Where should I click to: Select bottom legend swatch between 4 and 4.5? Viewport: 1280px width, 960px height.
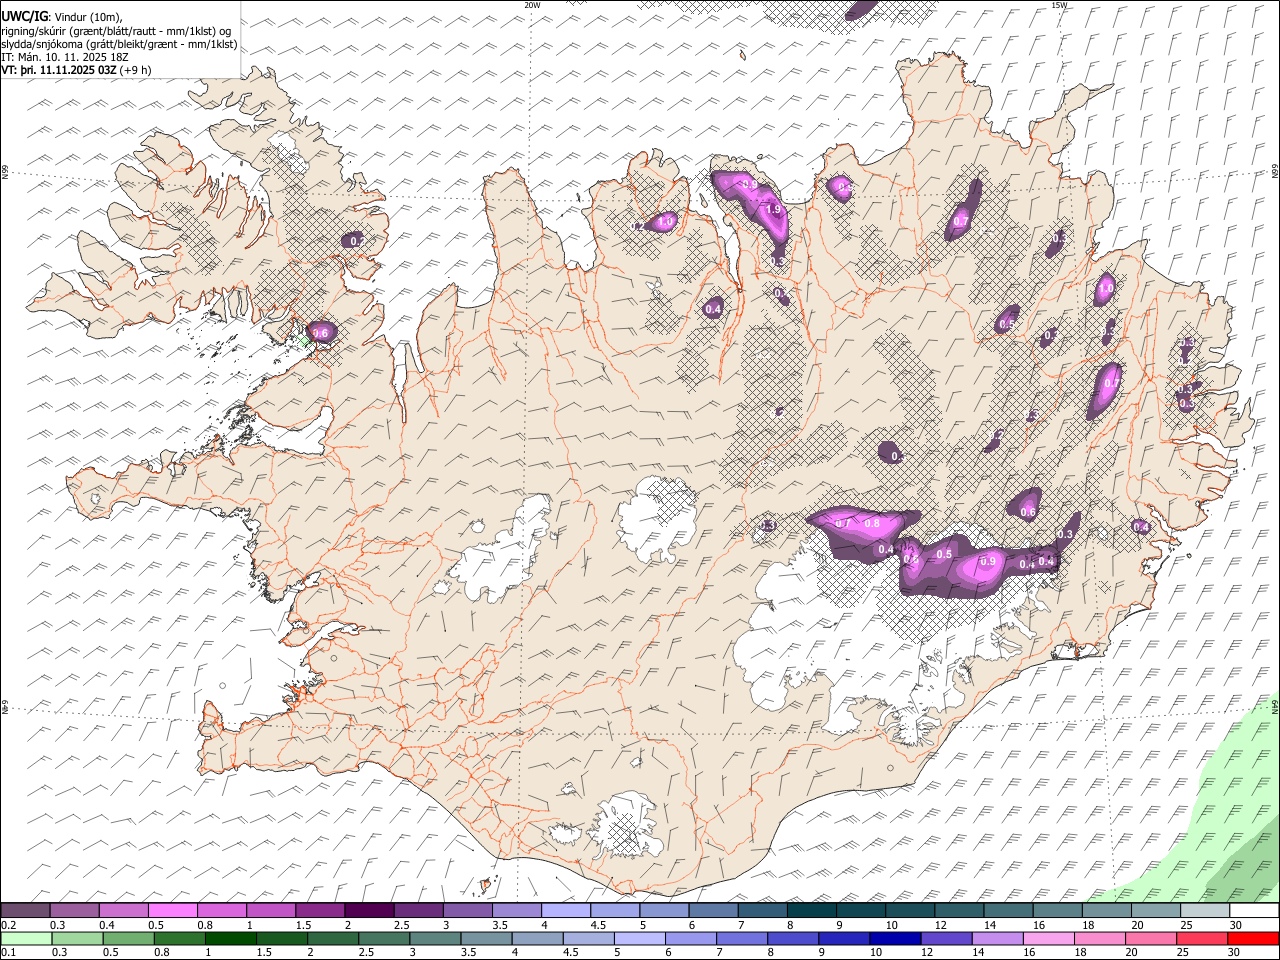(x=537, y=939)
